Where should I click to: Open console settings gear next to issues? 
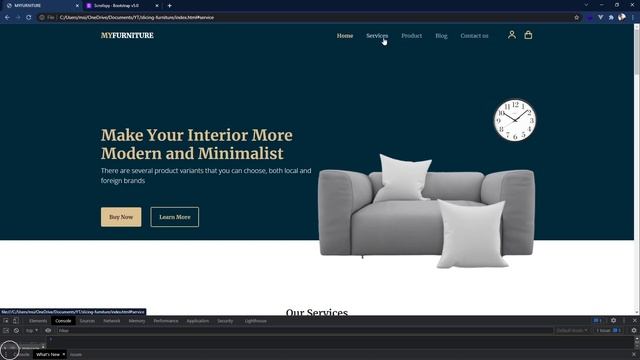[x=634, y=331]
